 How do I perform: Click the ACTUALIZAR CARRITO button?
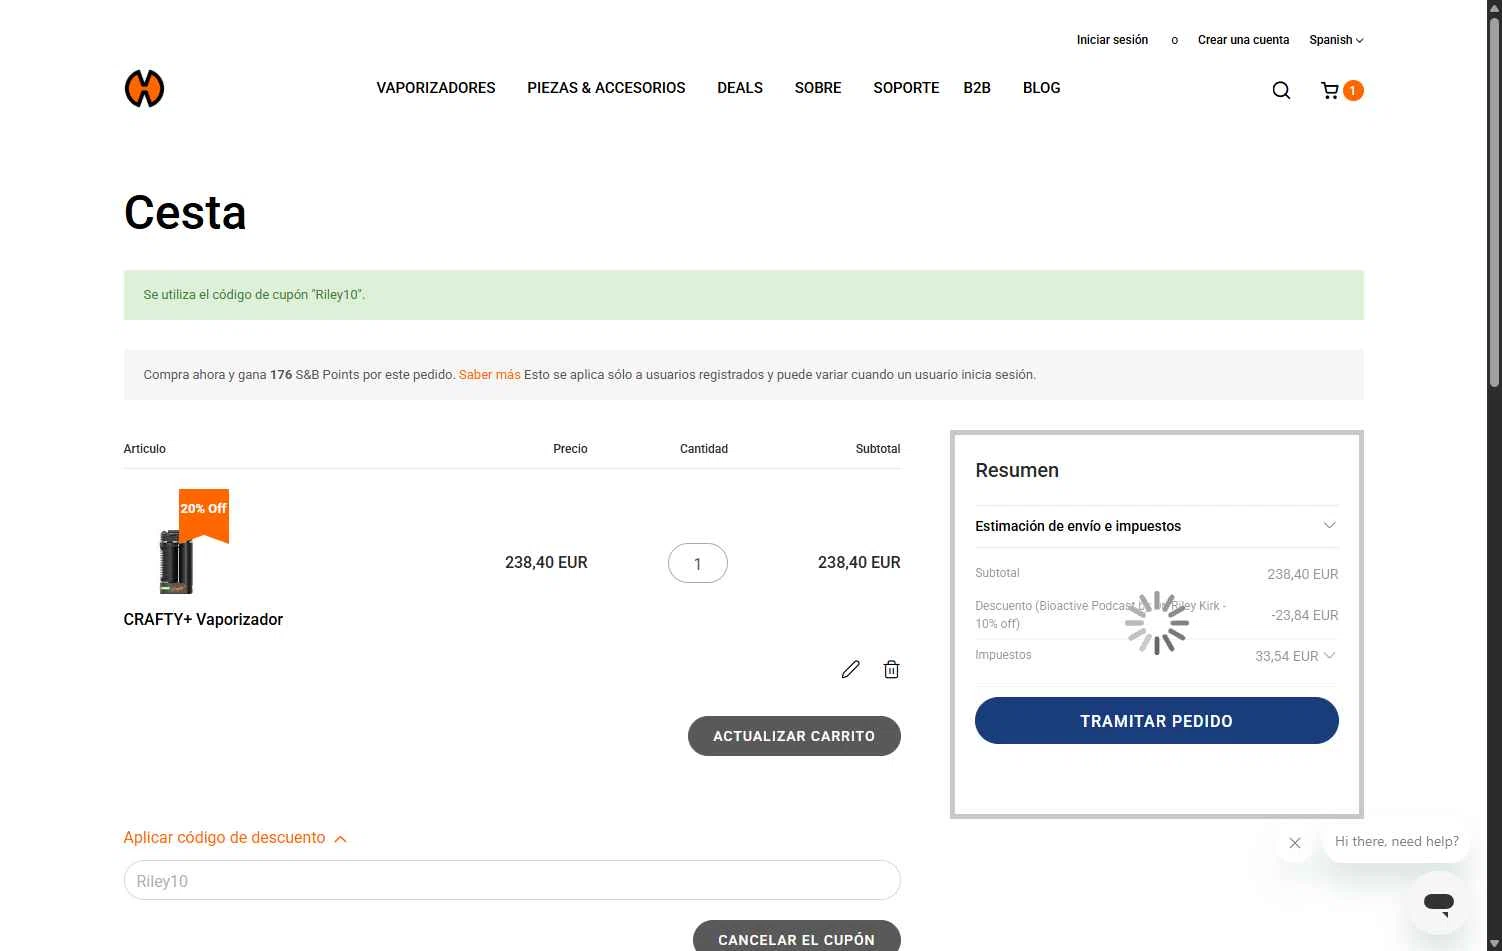tap(794, 736)
